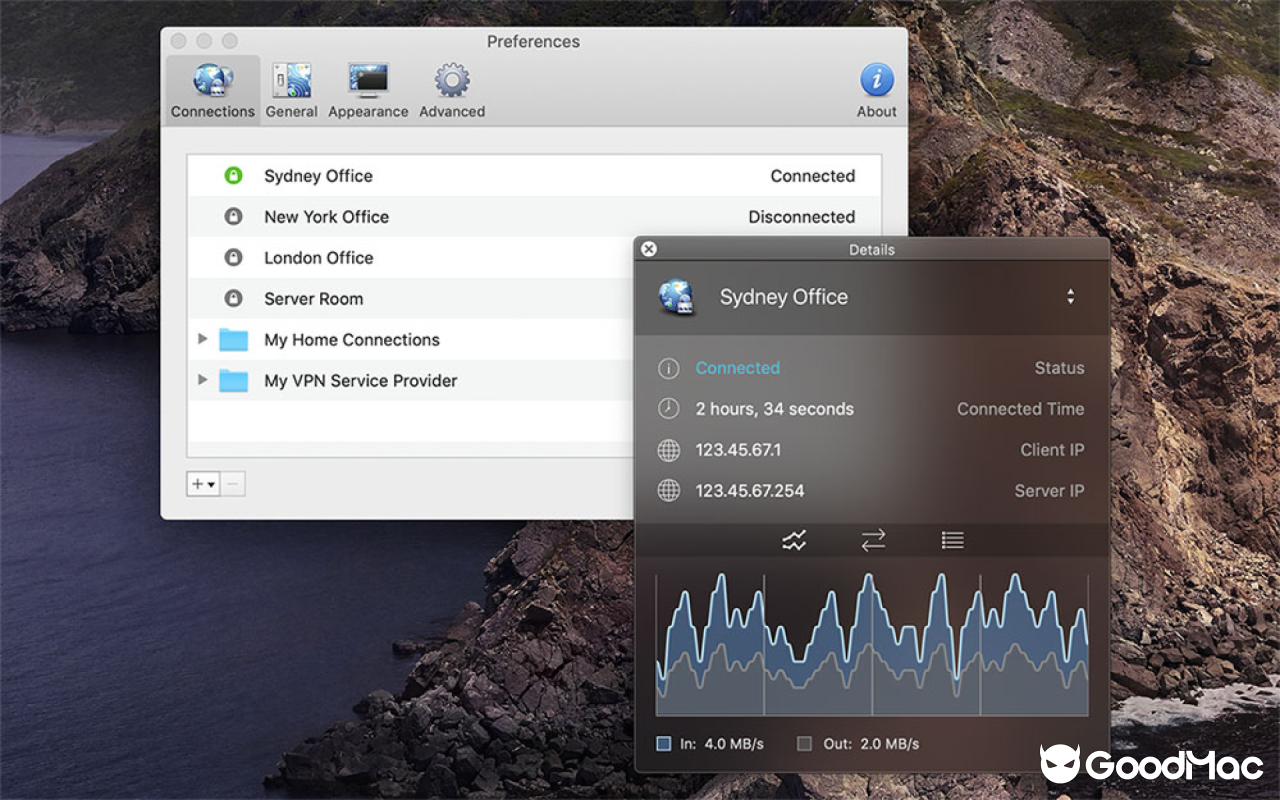The height and width of the screenshot is (800, 1280).
Task: Open the About panel
Action: [876, 88]
